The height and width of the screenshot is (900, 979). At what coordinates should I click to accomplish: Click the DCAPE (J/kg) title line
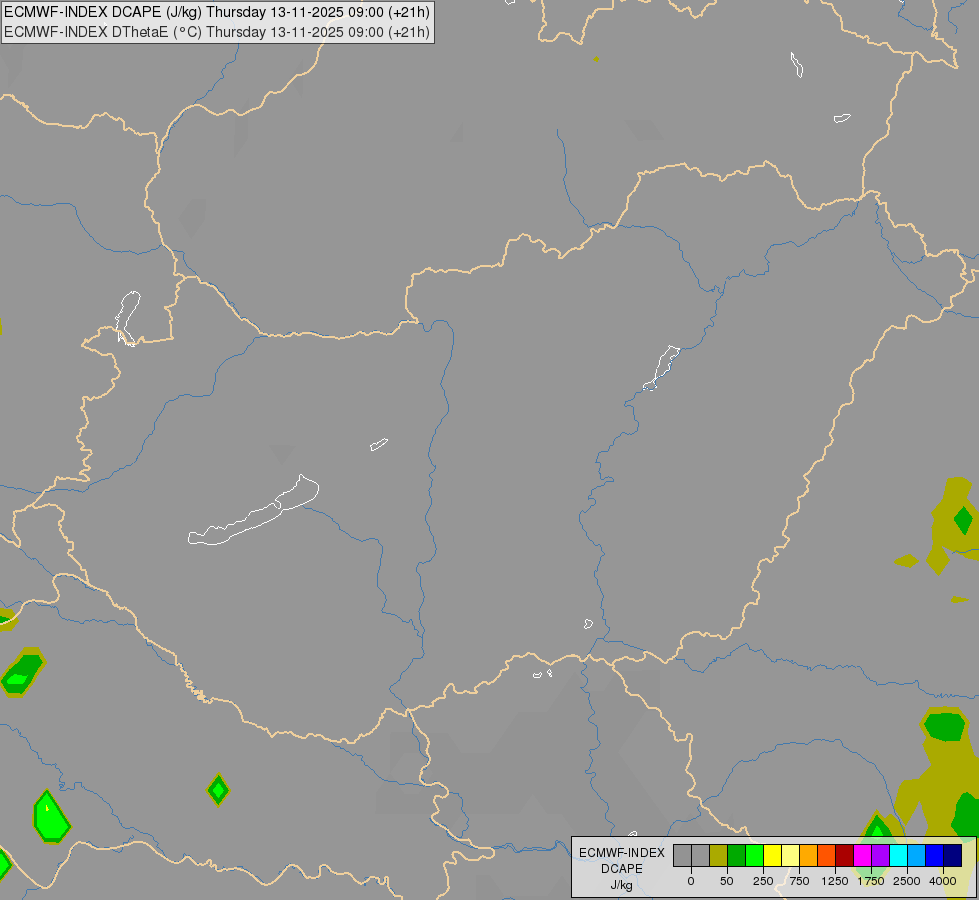[217, 12]
